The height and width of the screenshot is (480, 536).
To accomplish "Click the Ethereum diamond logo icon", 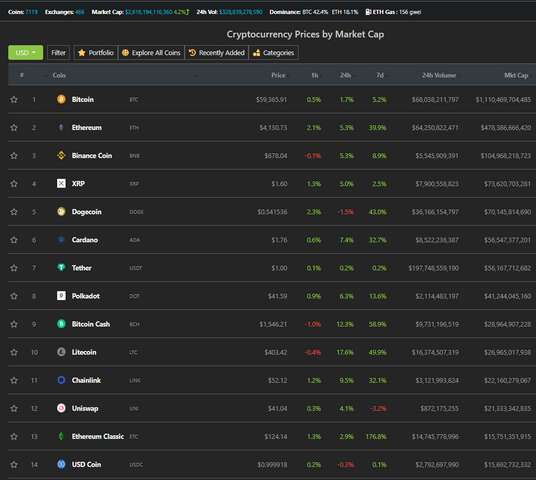I will coord(61,127).
